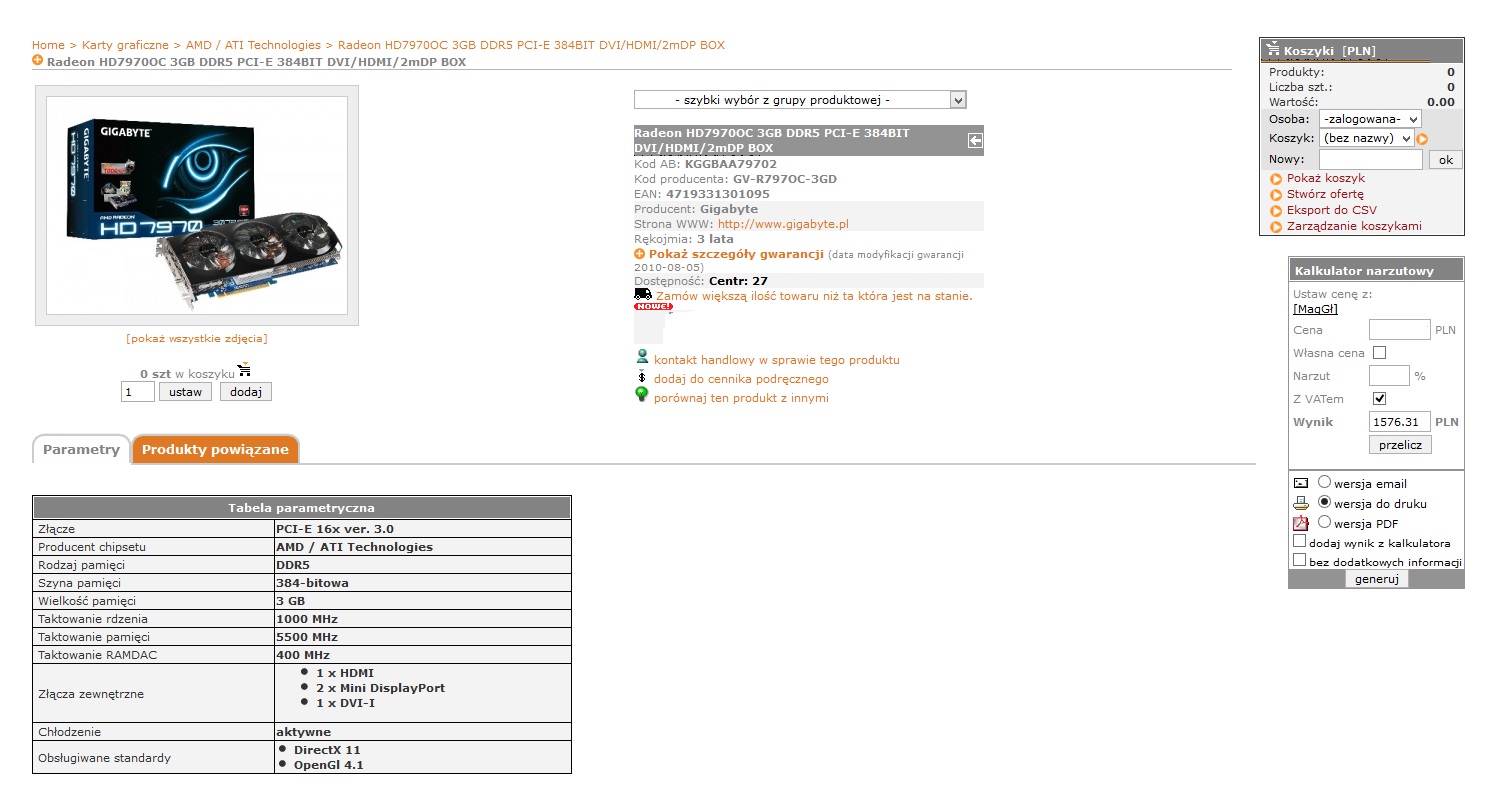Open the "Pokaż koszyk" link
1491x811 pixels.
[x=1326, y=178]
